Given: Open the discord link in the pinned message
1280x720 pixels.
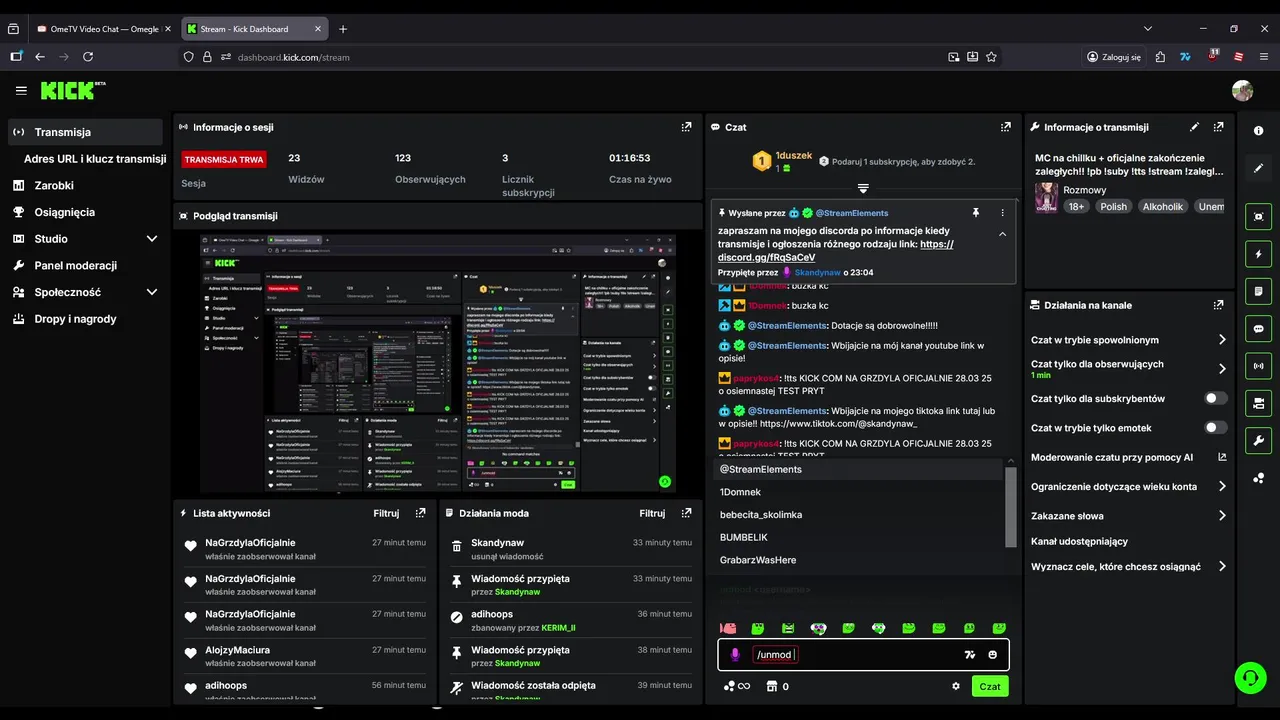Looking at the screenshot, I should 835,251.
